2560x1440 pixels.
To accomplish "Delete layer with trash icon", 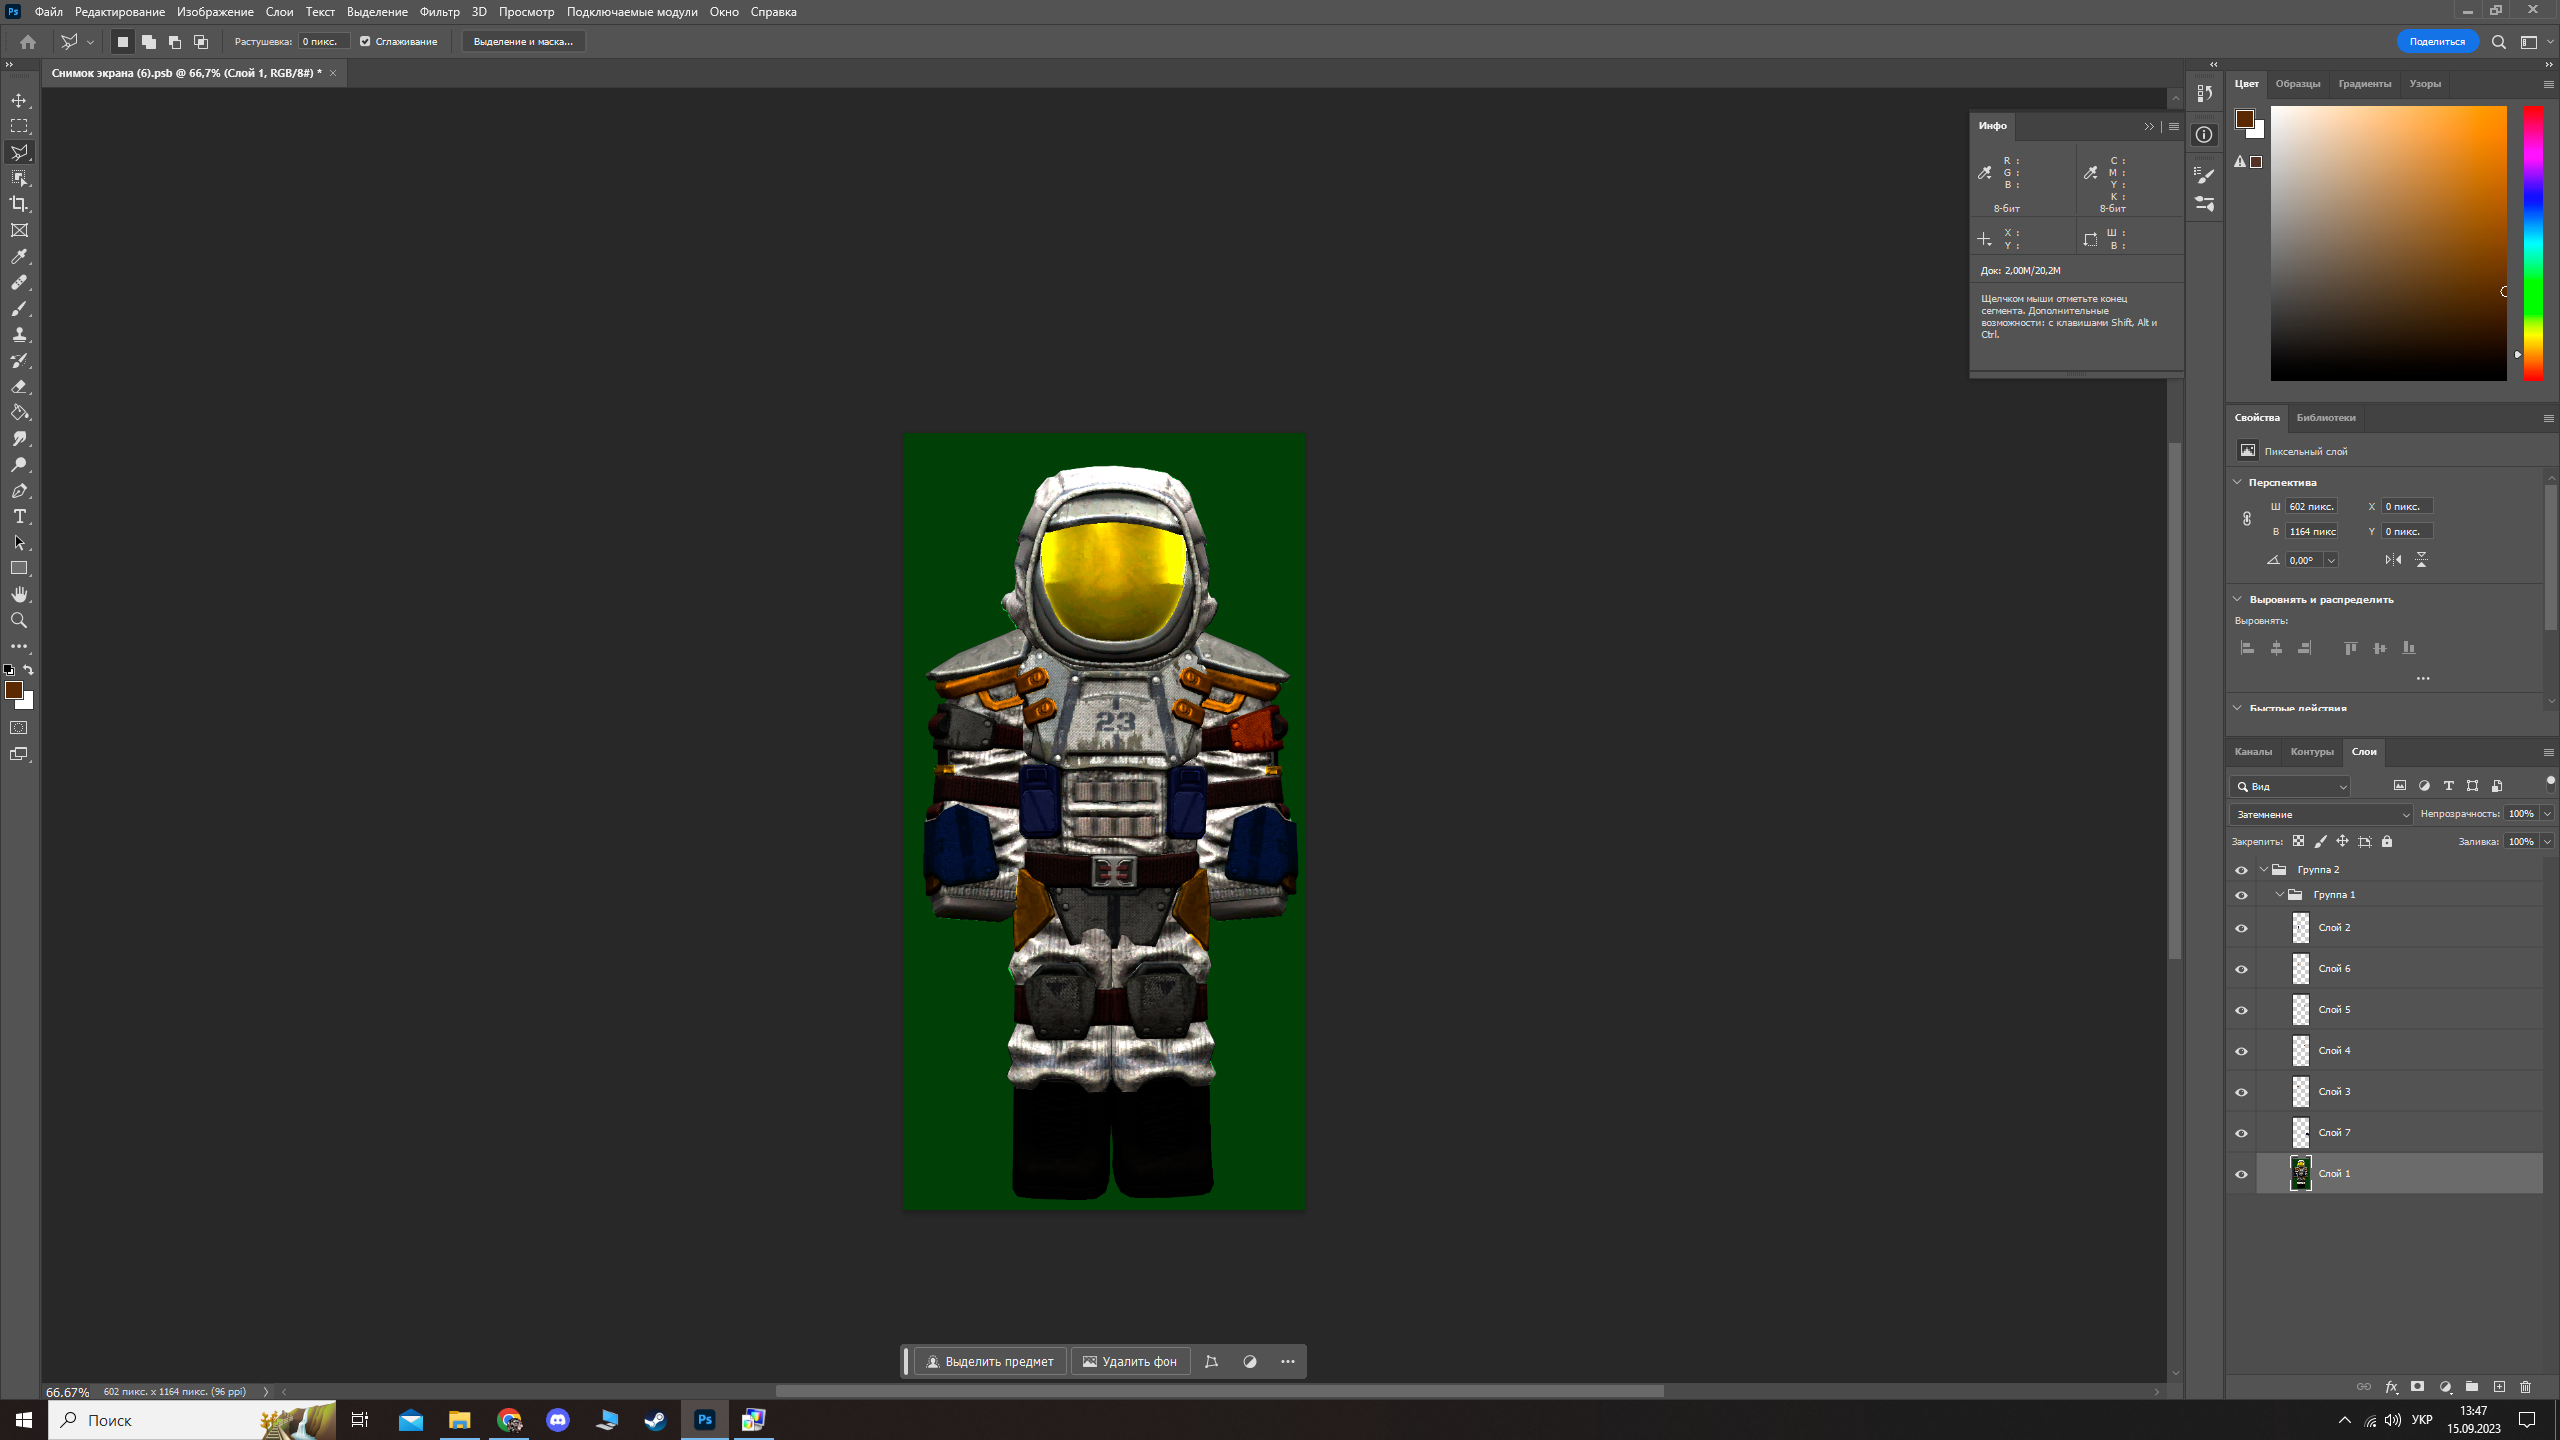I will click(x=2525, y=1387).
